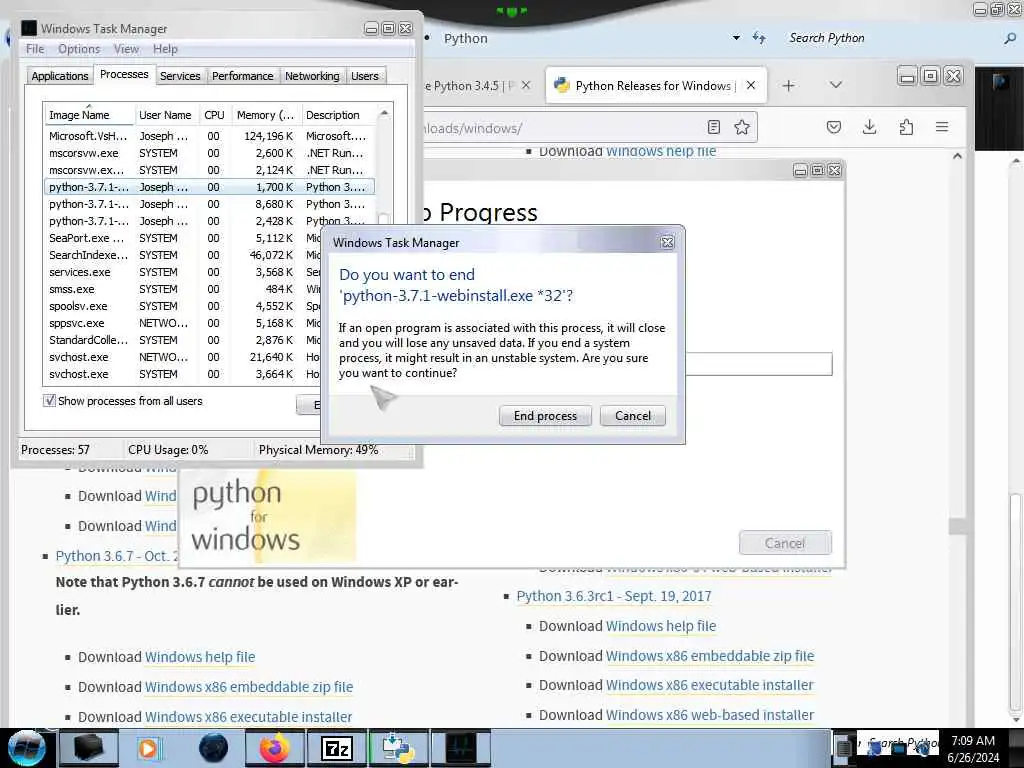Select python process using 8,680 K
The image size is (1024, 768).
[209, 204]
